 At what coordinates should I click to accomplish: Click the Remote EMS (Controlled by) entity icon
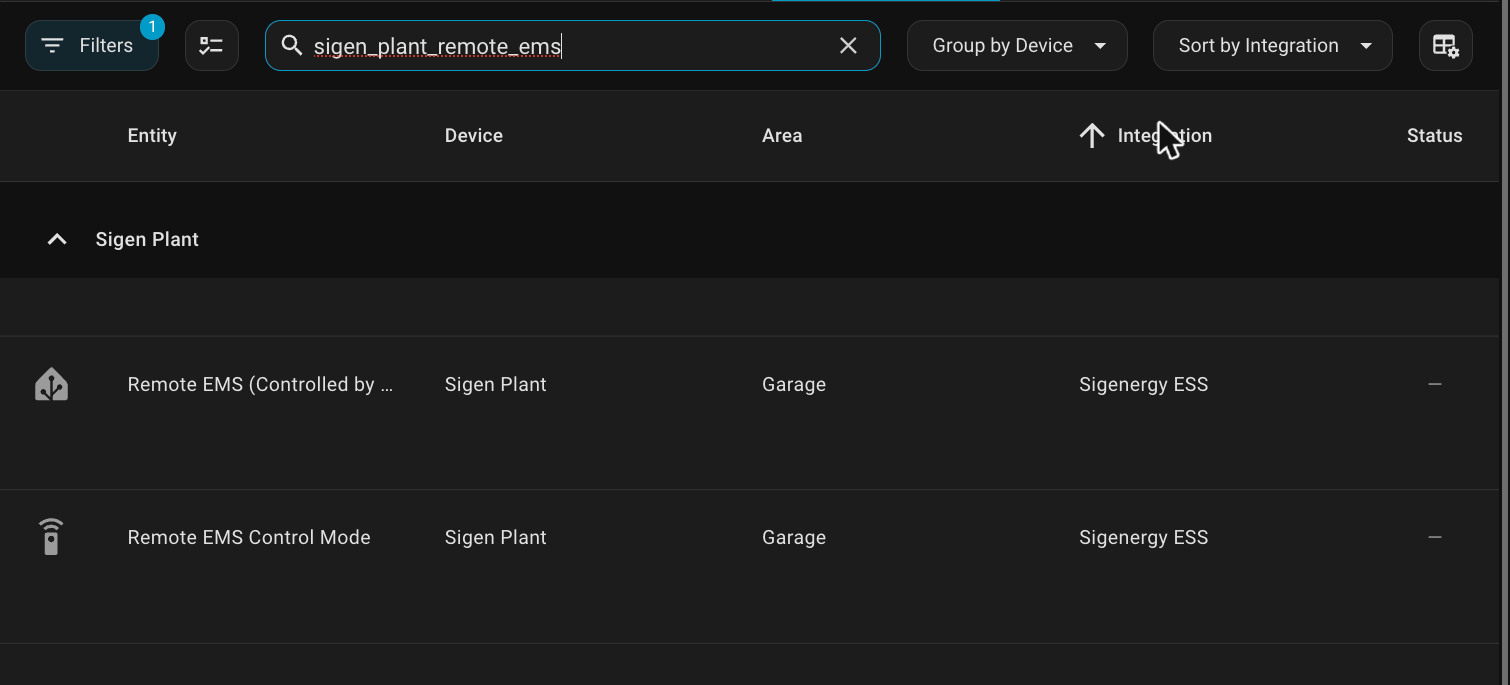(51, 385)
